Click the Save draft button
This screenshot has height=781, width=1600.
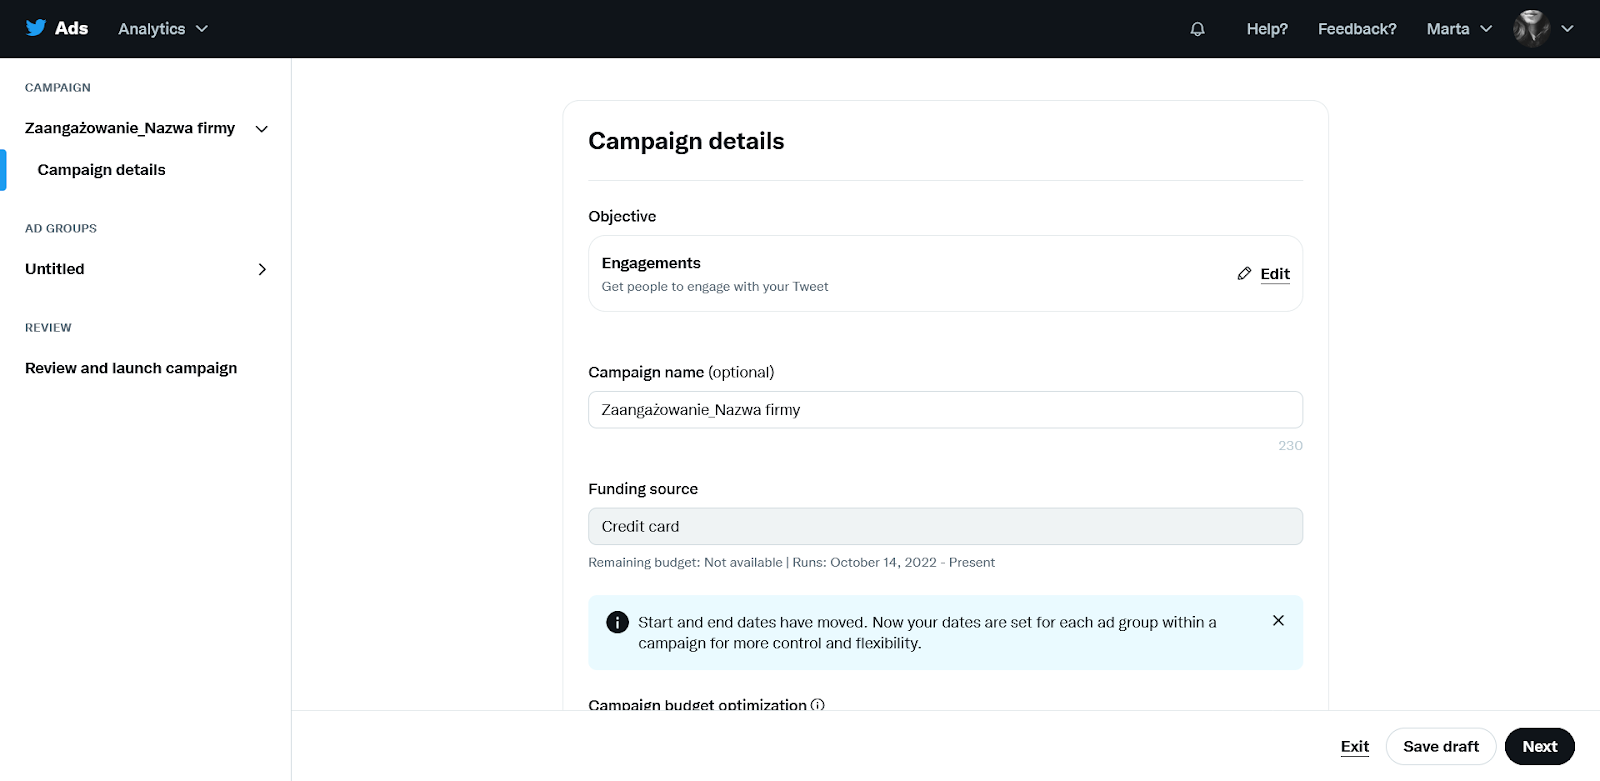tap(1441, 746)
